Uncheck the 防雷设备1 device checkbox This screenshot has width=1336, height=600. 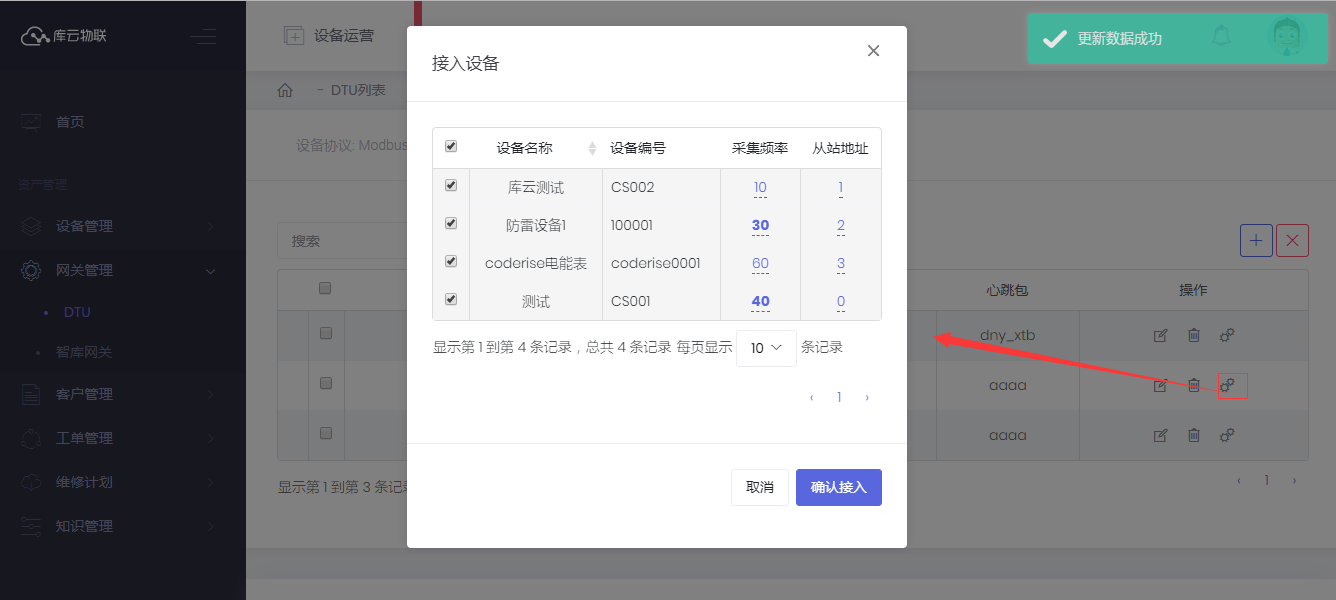tap(451, 224)
